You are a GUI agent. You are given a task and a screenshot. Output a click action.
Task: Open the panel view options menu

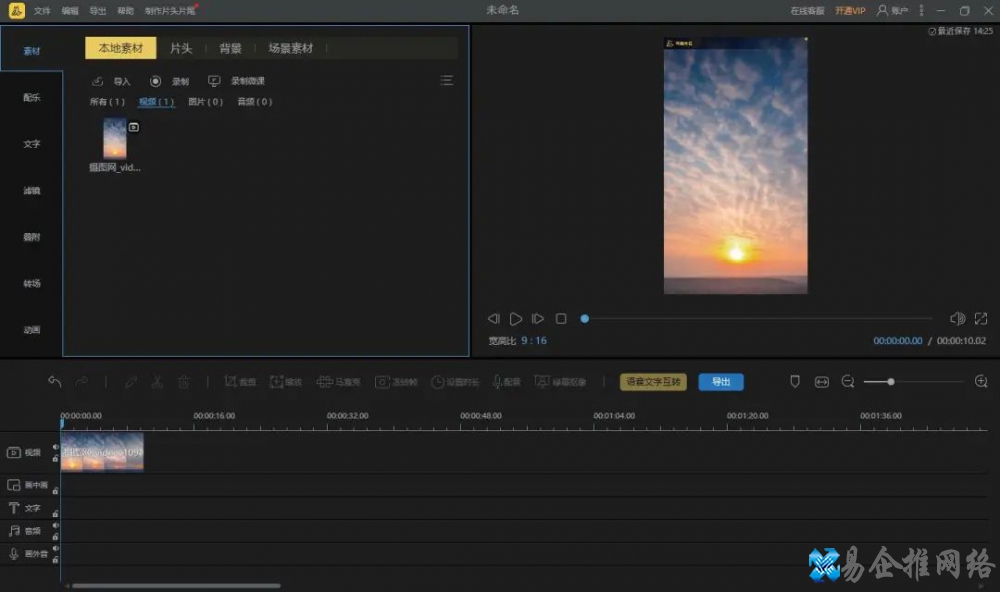coord(446,80)
